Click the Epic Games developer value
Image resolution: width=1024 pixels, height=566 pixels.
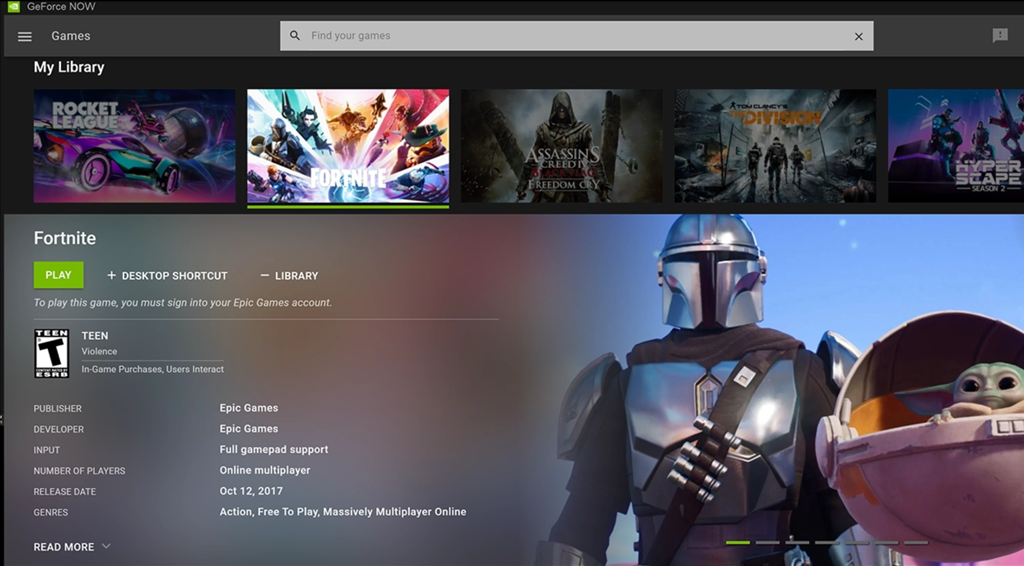click(249, 429)
